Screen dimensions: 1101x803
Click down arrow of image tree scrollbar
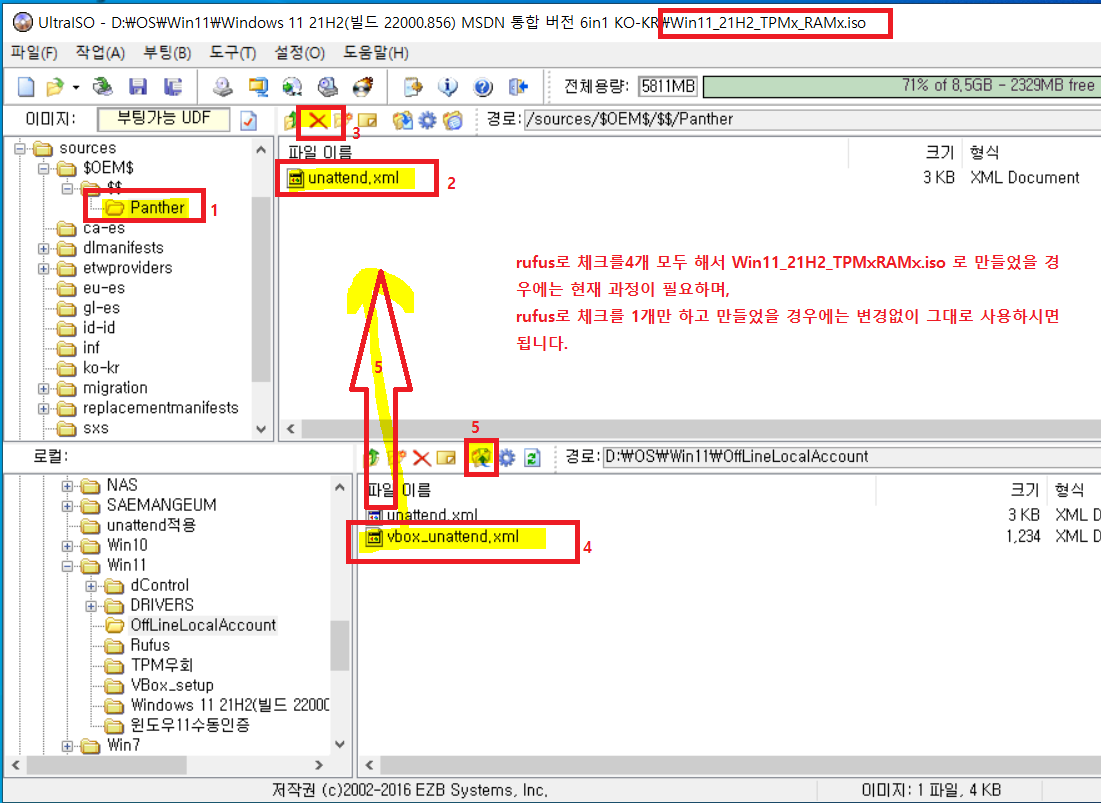click(261, 429)
